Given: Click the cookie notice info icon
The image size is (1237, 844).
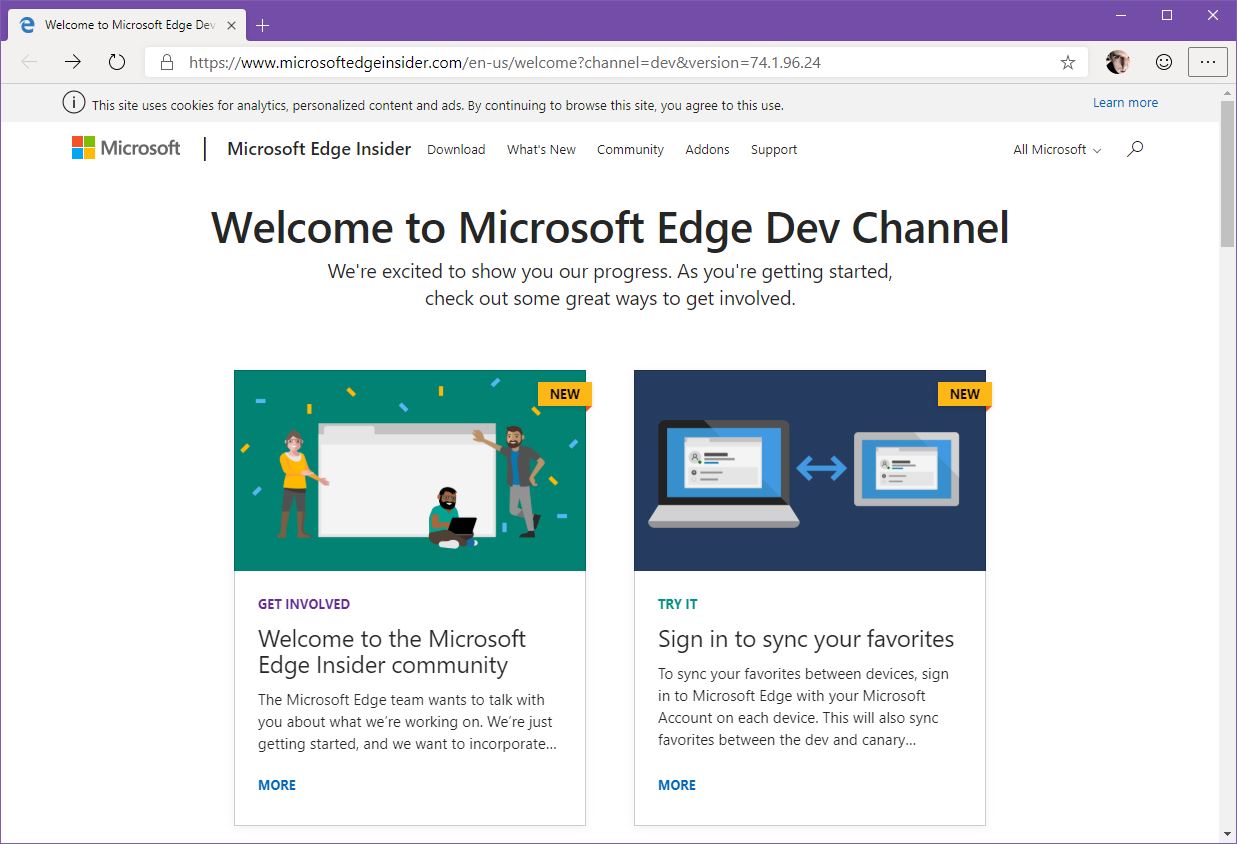Looking at the screenshot, I should point(73,103).
